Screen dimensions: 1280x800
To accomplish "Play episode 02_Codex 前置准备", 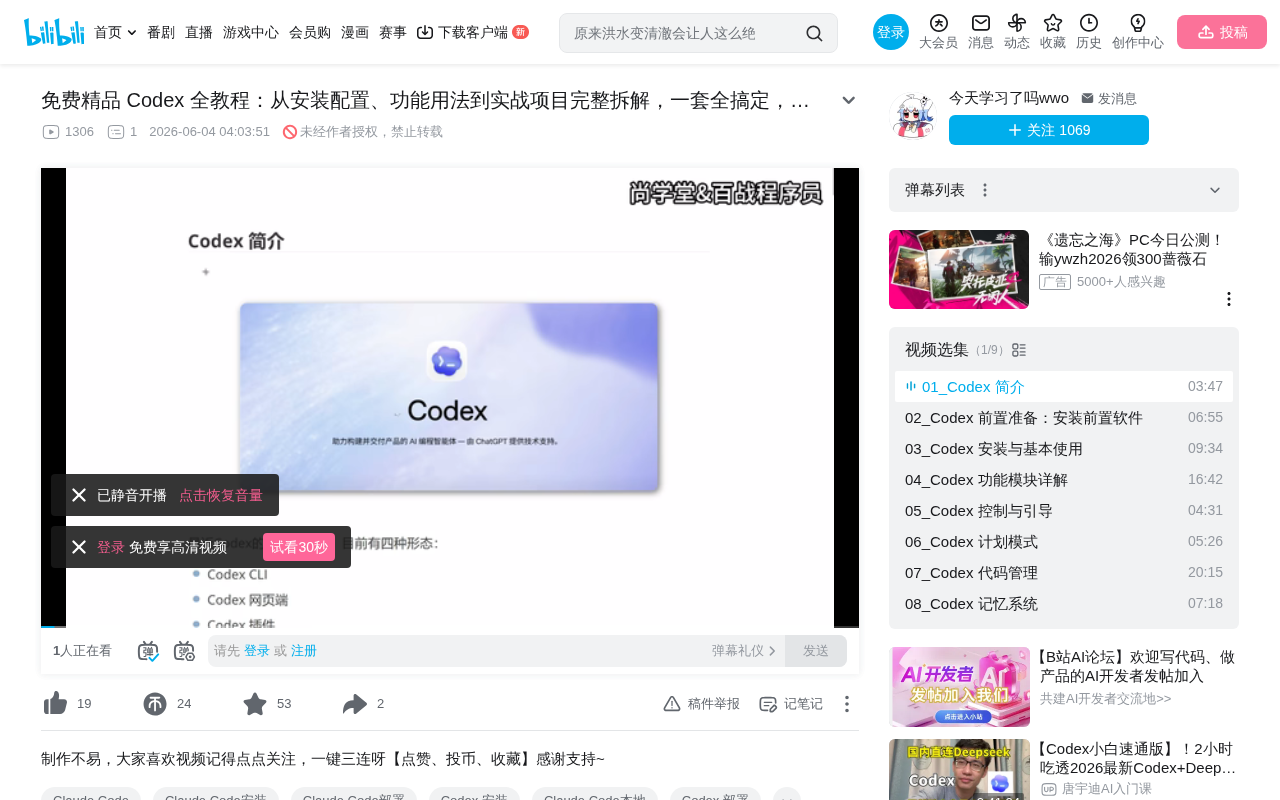I will (1064, 418).
